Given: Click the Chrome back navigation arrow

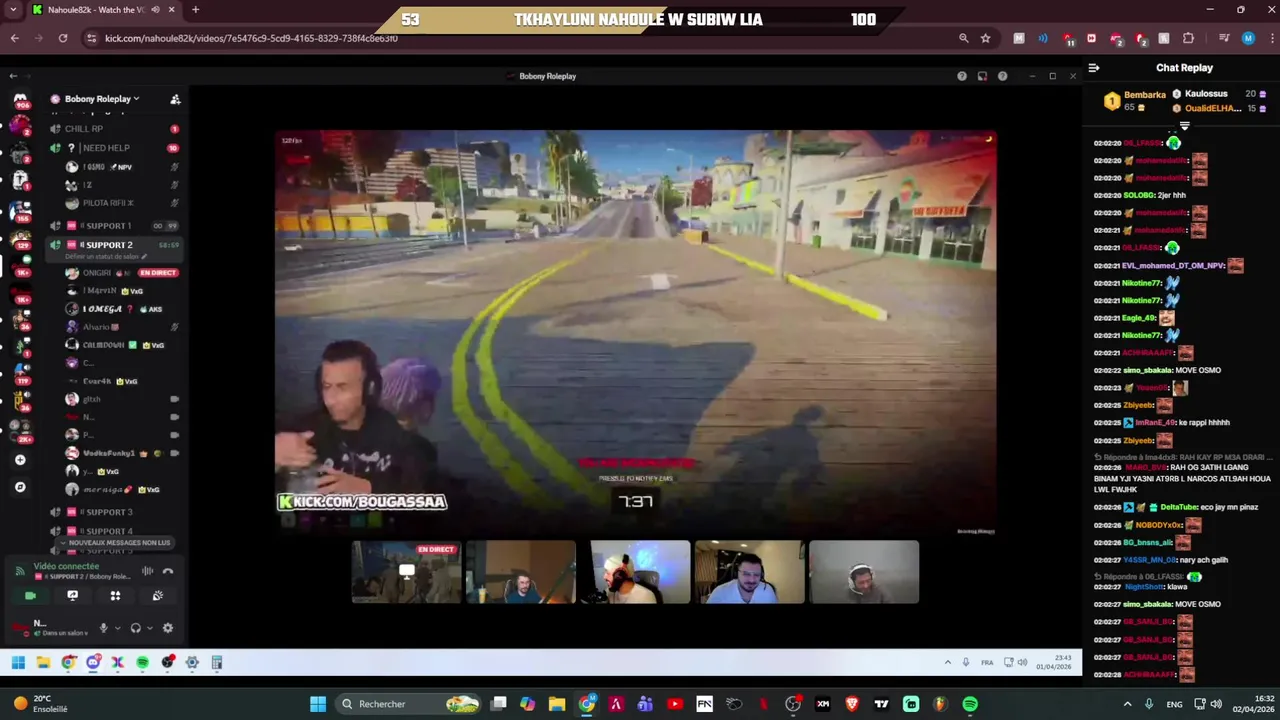Looking at the screenshot, I should click(14, 38).
